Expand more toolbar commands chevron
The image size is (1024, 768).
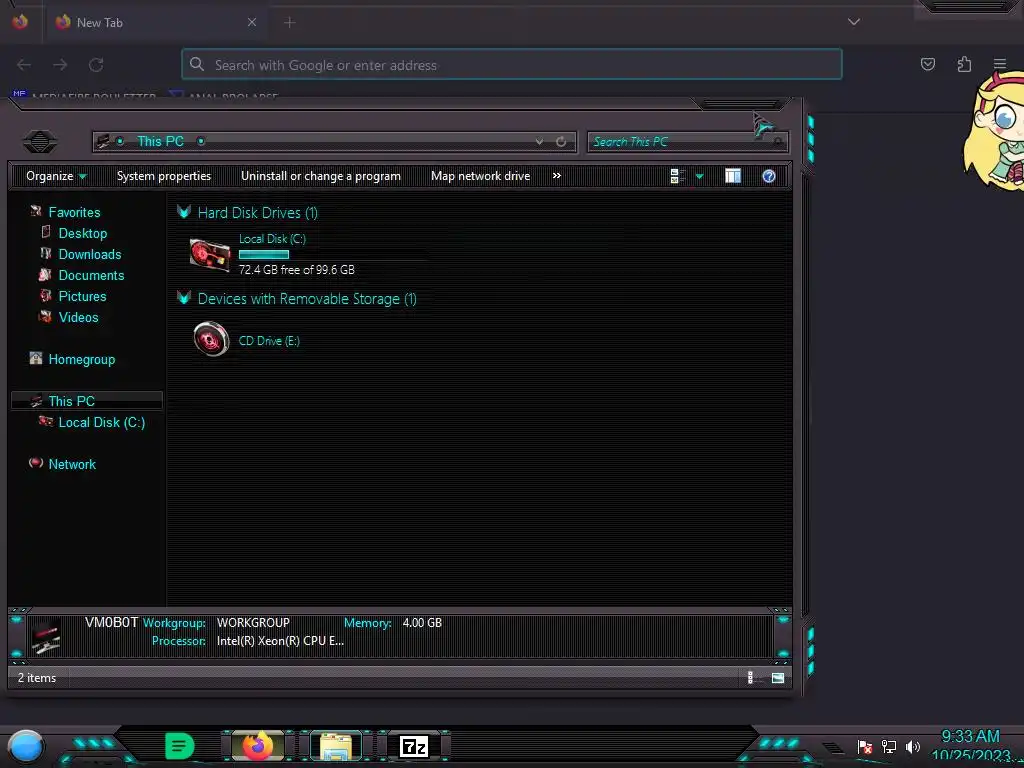pyautogui.click(x=556, y=176)
